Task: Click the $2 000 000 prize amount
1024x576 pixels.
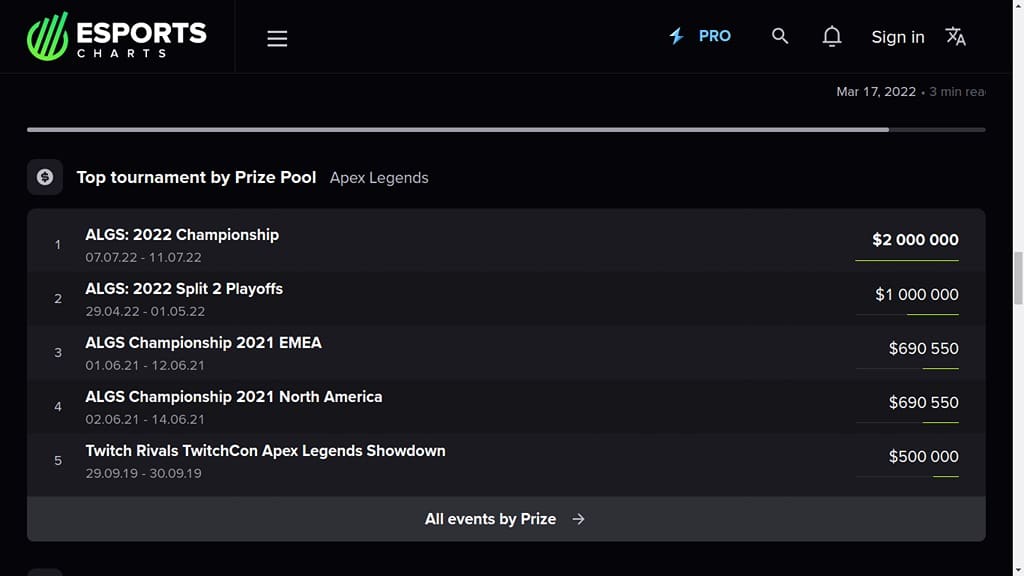Action: click(915, 240)
